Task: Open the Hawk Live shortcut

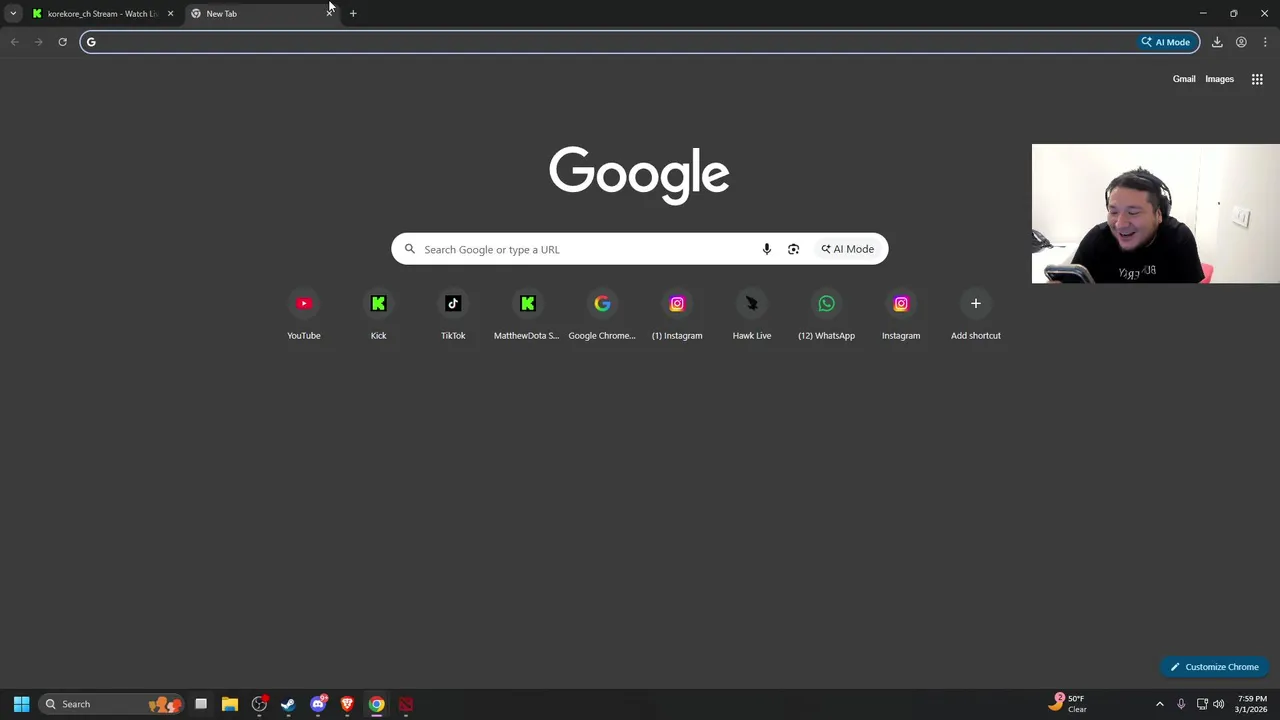Action: click(752, 315)
